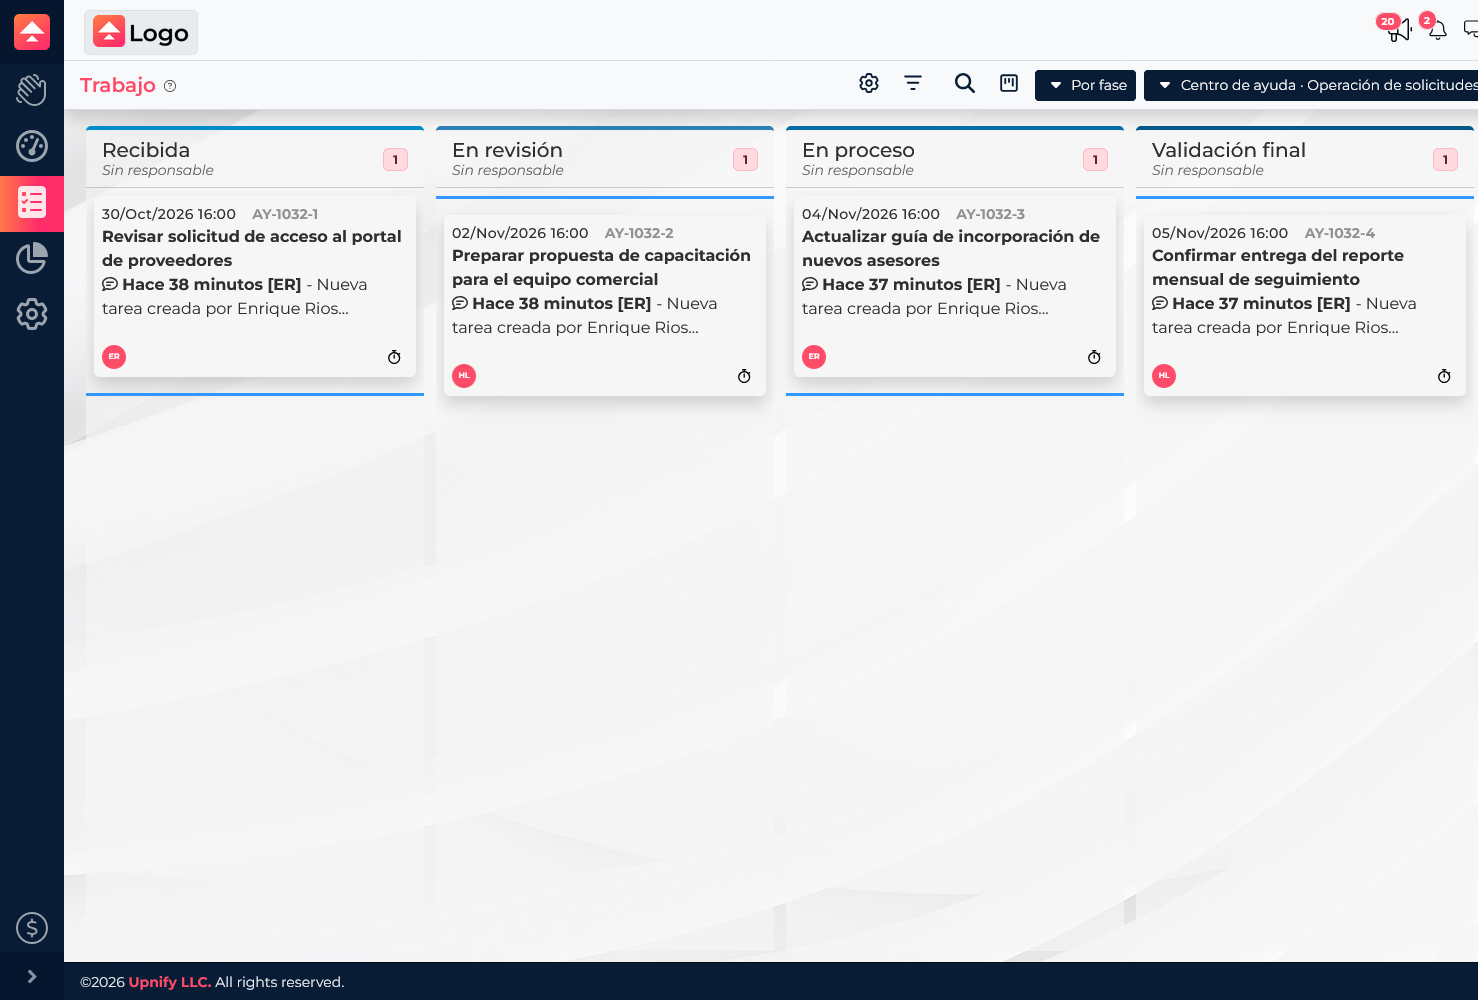Click HL avatar on card AY-1032-2
The height and width of the screenshot is (1000, 1478).
click(x=464, y=376)
